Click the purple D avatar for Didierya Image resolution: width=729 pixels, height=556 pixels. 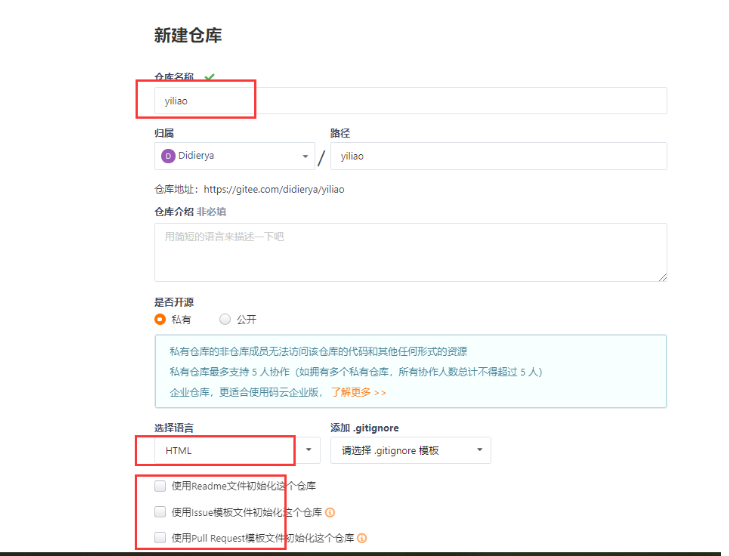point(168,156)
